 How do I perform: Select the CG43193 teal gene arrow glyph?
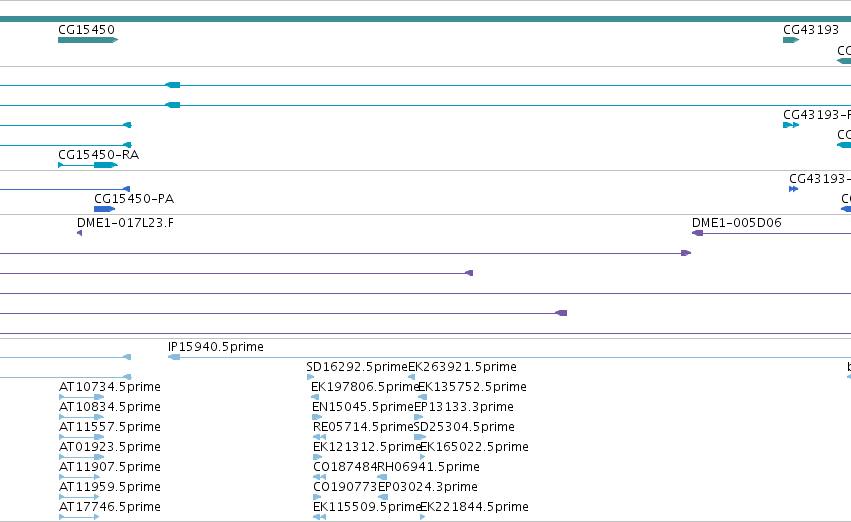791,40
